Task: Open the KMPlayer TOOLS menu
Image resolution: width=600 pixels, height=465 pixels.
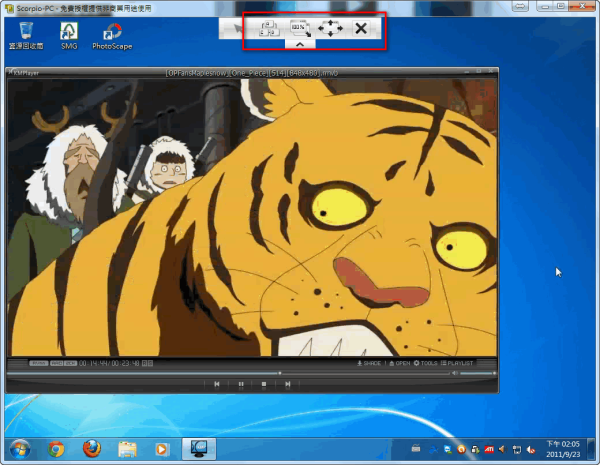Action: (x=425, y=363)
